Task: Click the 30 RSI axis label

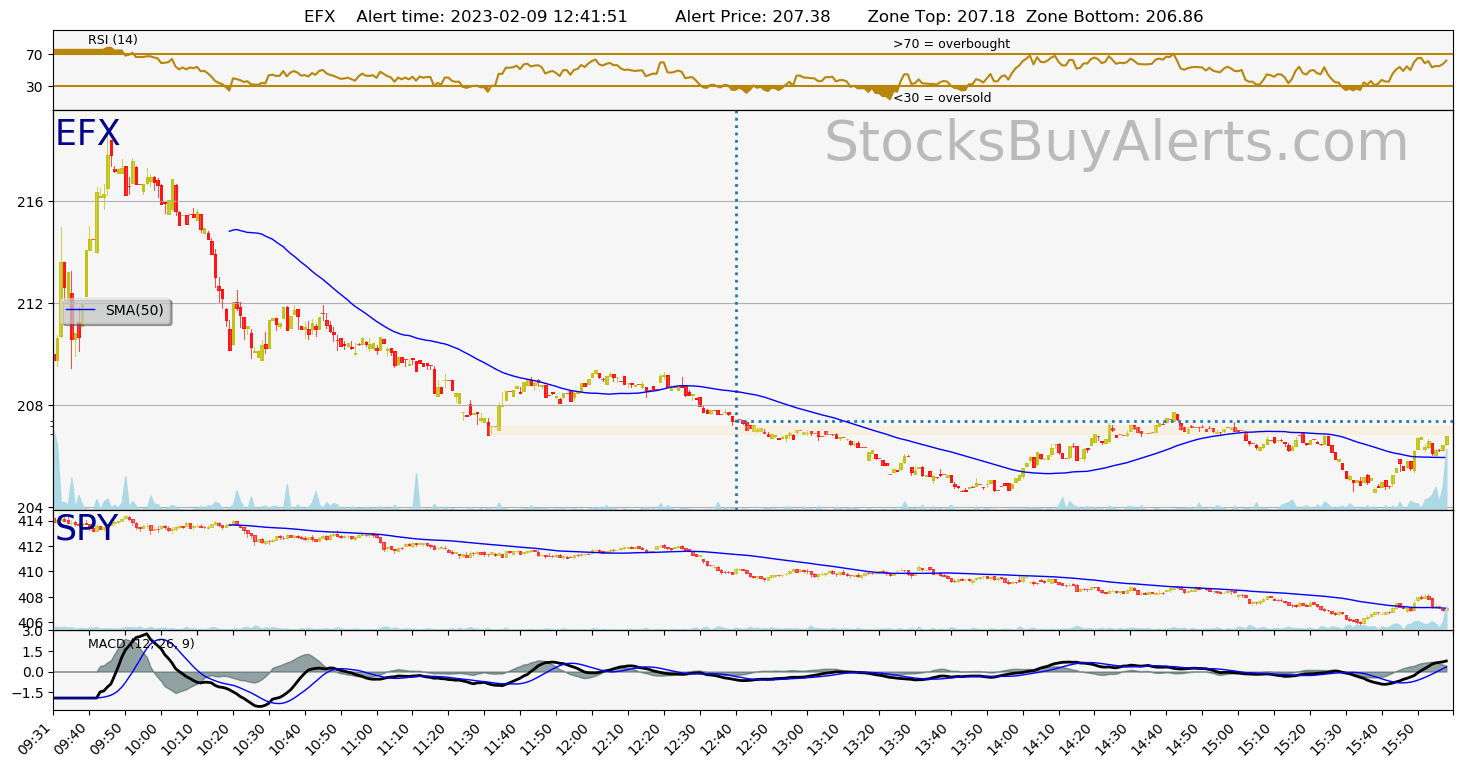Action: pos(35,87)
